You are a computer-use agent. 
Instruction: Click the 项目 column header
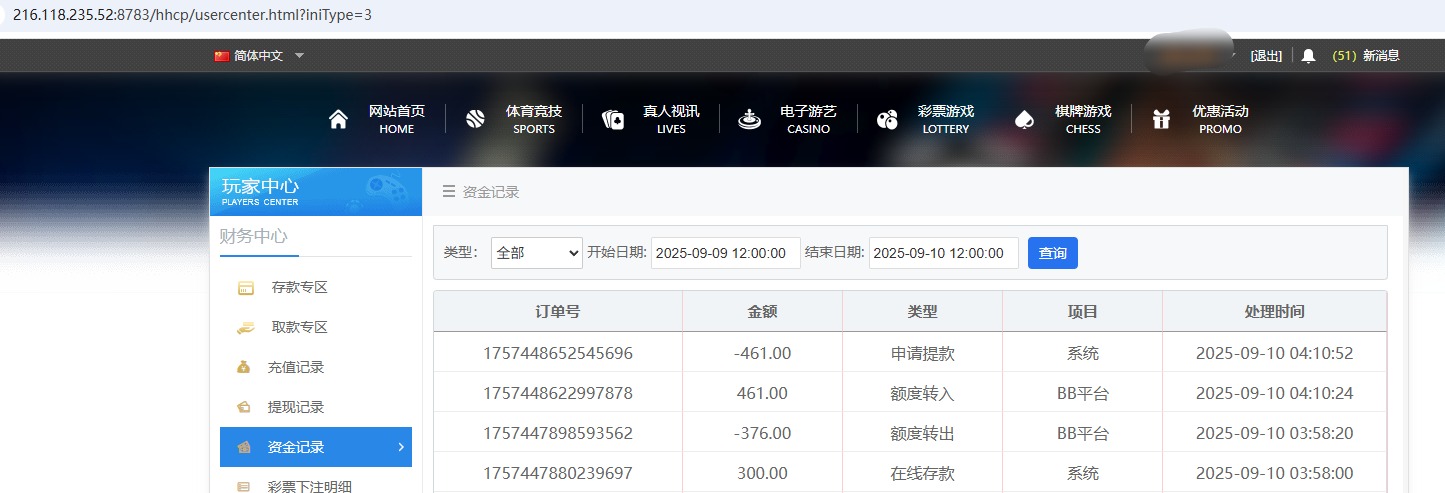pos(1083,312)
